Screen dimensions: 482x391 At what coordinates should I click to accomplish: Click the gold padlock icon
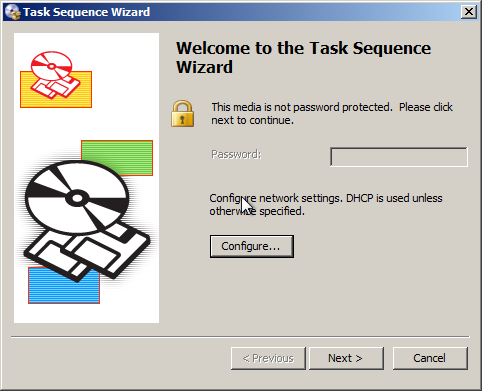(x=182, y=114)
